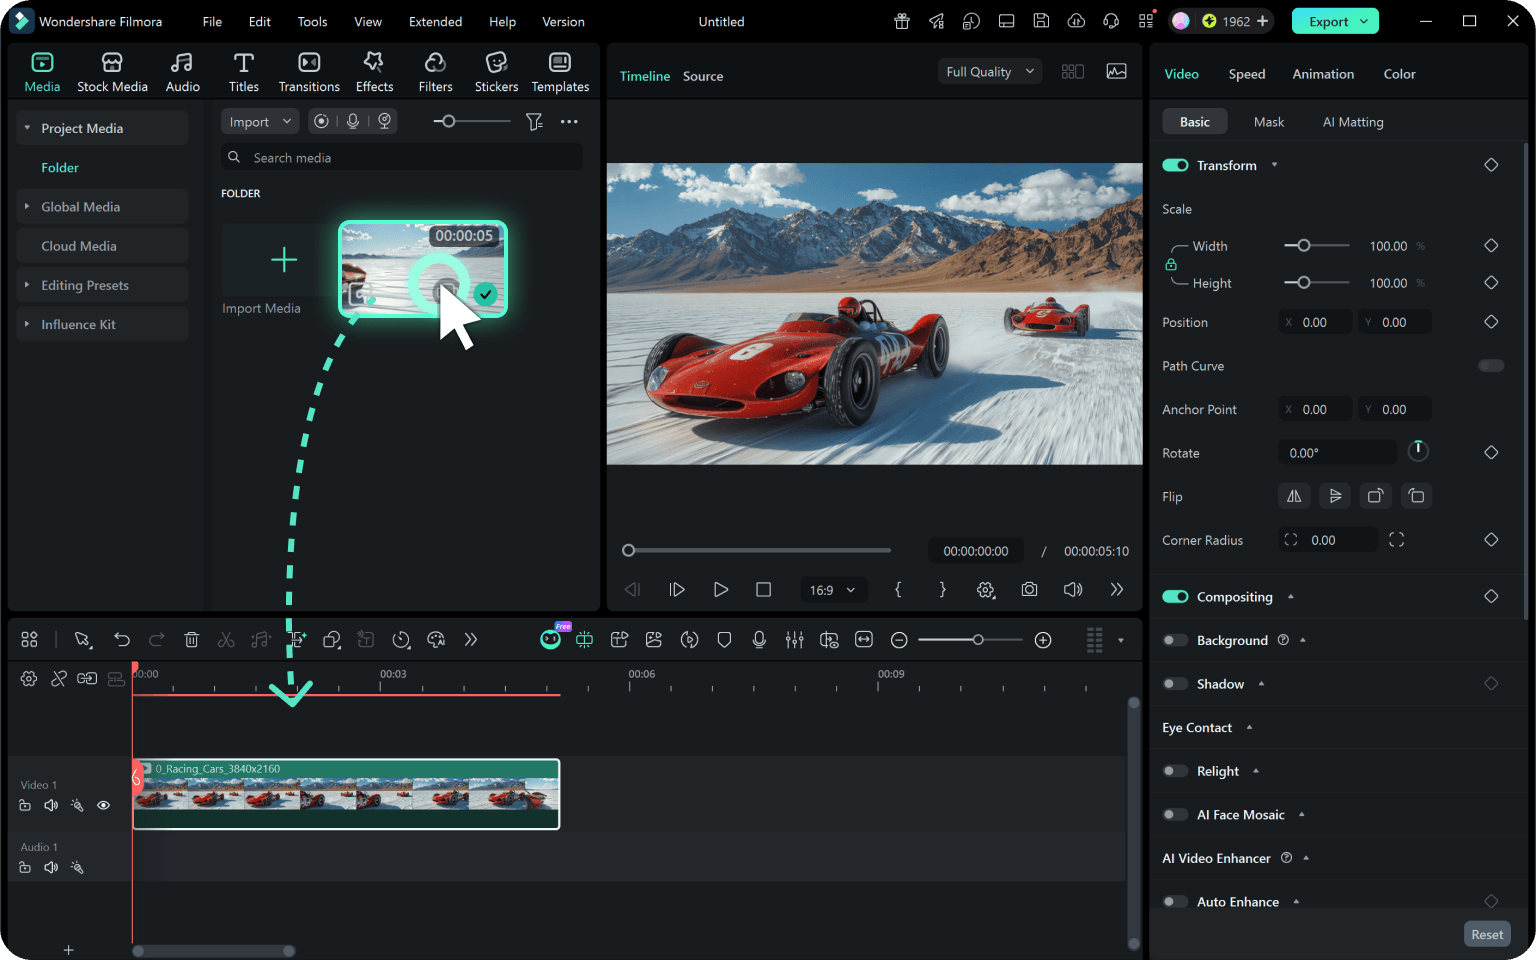The width and height of the screenshot is (1536, 960).
Task: Stop the preview playback
Action: click(764, 590)
